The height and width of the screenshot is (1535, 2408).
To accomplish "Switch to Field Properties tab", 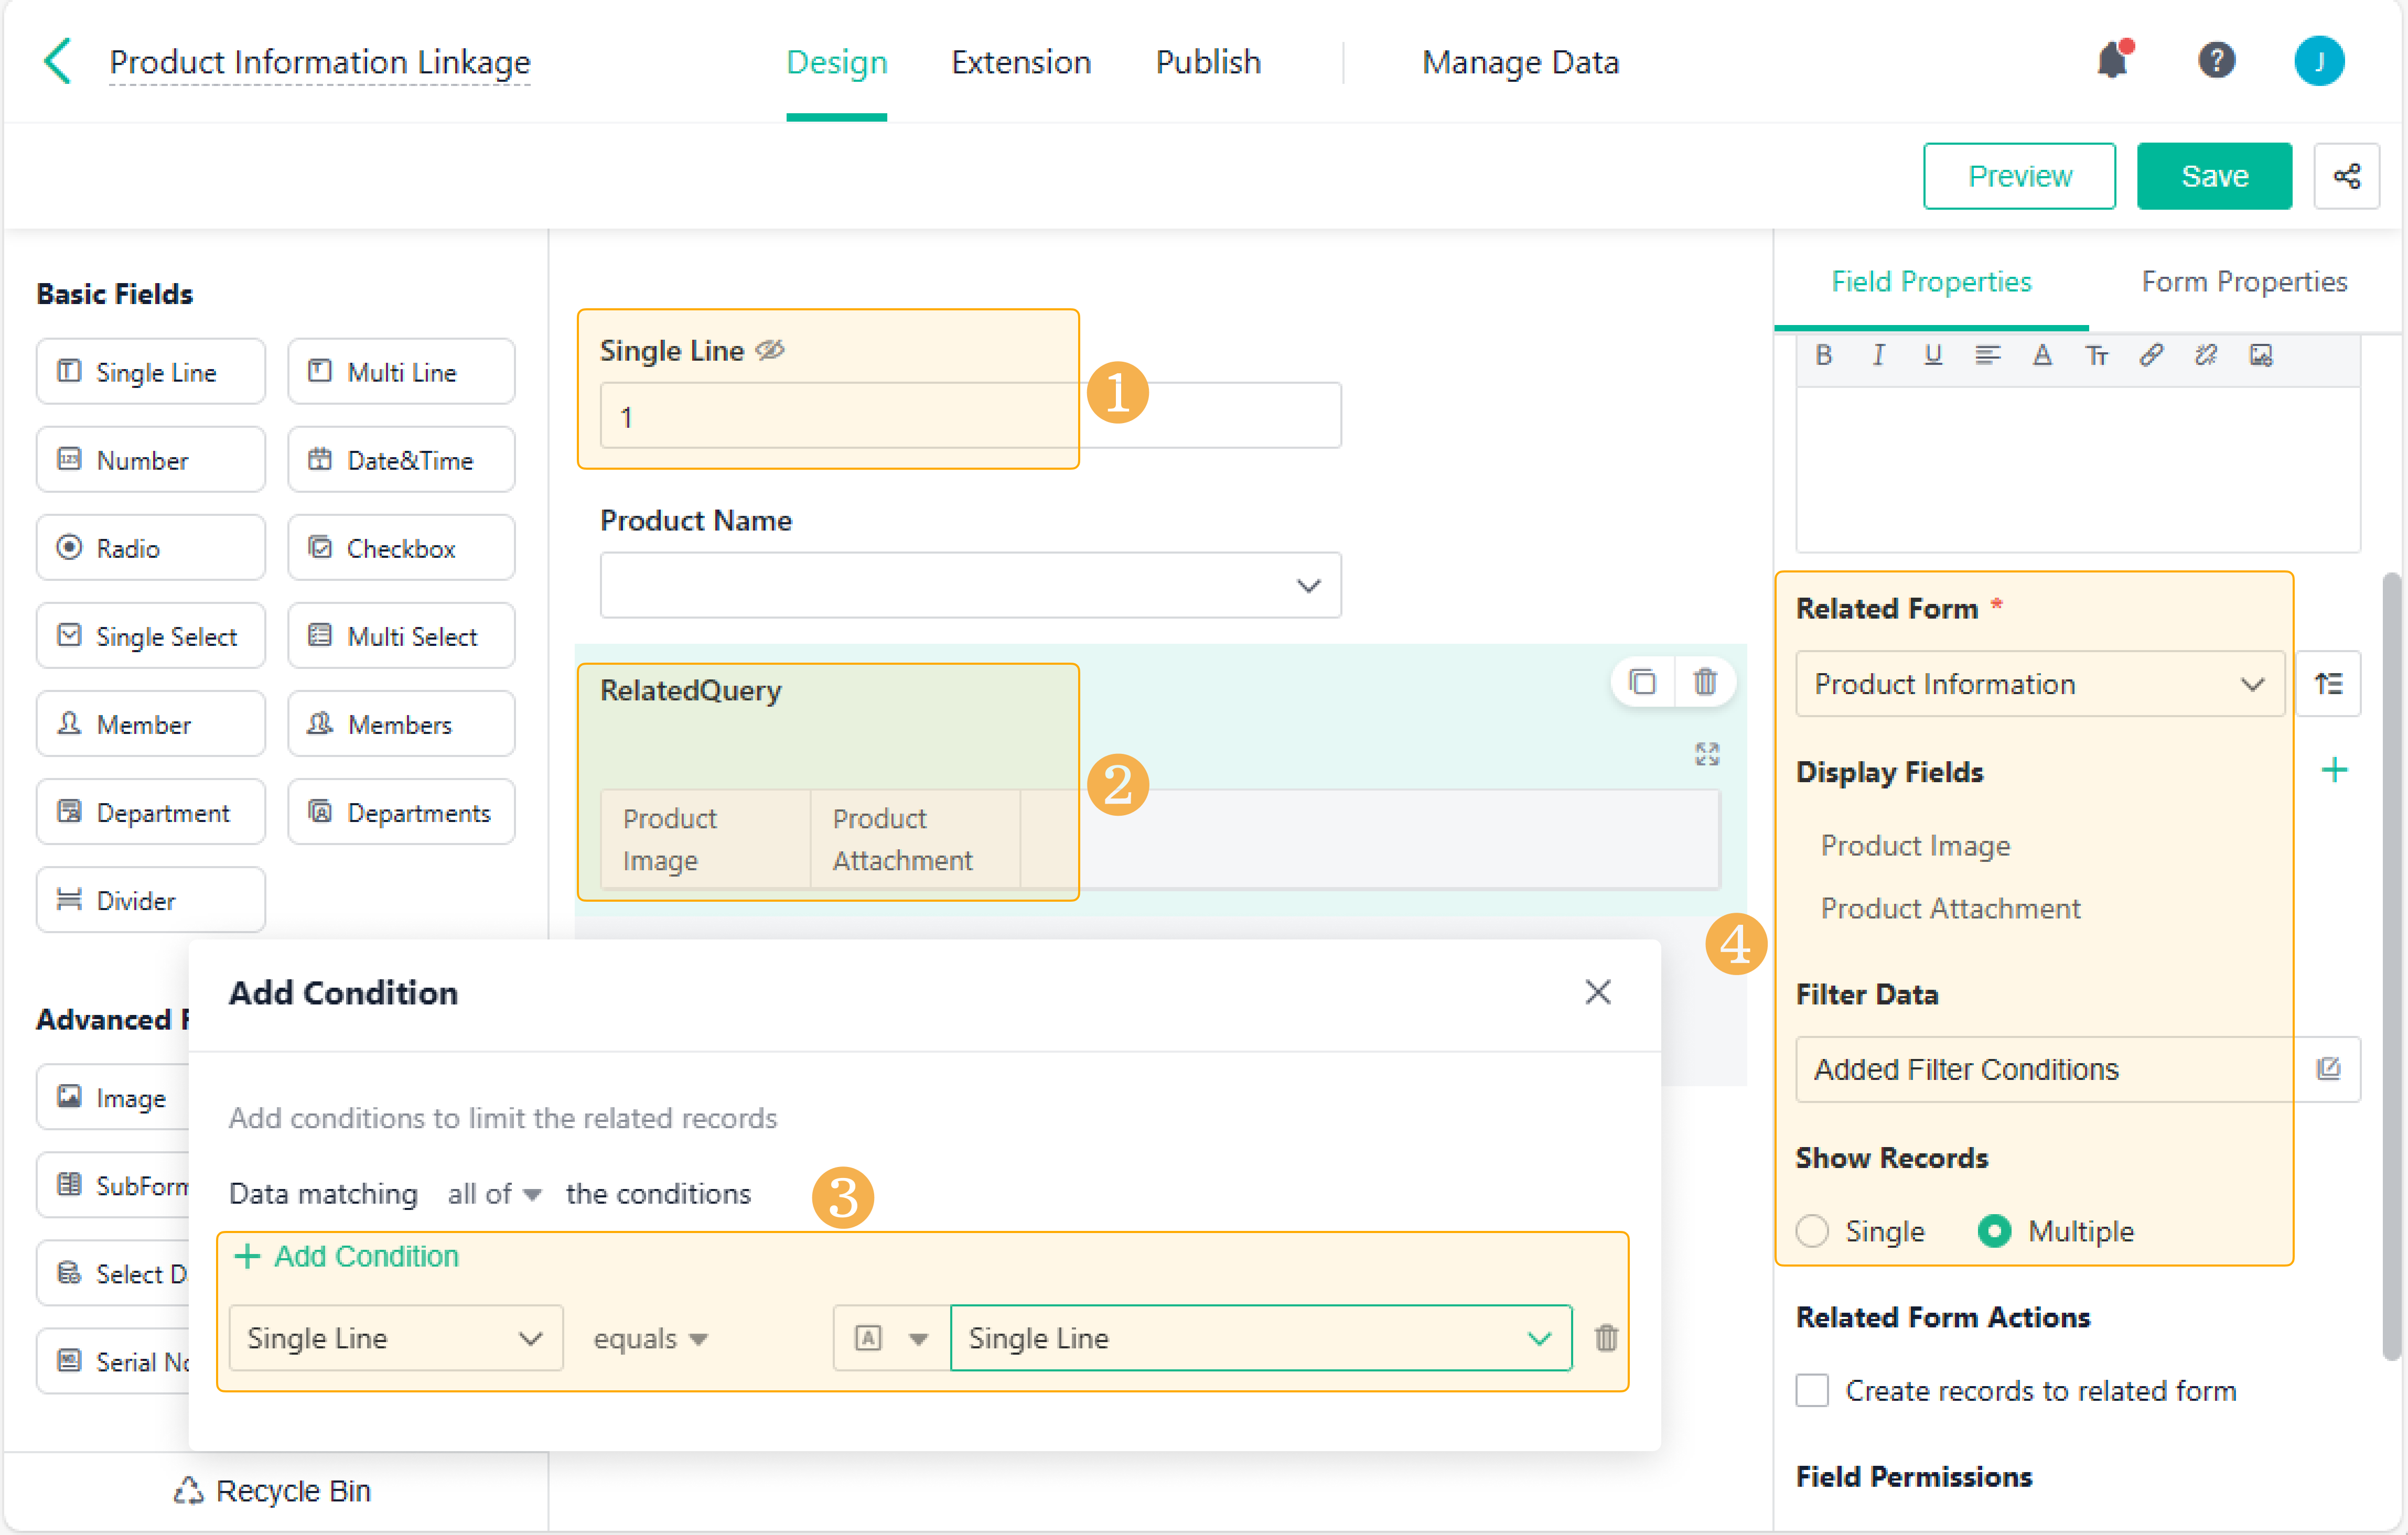I will pyautogui.click(x=1931, y=282).
